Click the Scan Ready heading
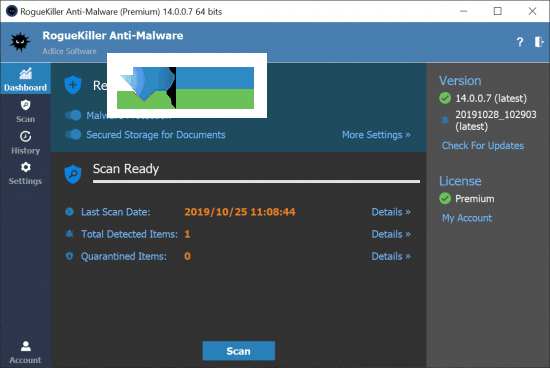The image size is (550, 368). click(126, 169)
